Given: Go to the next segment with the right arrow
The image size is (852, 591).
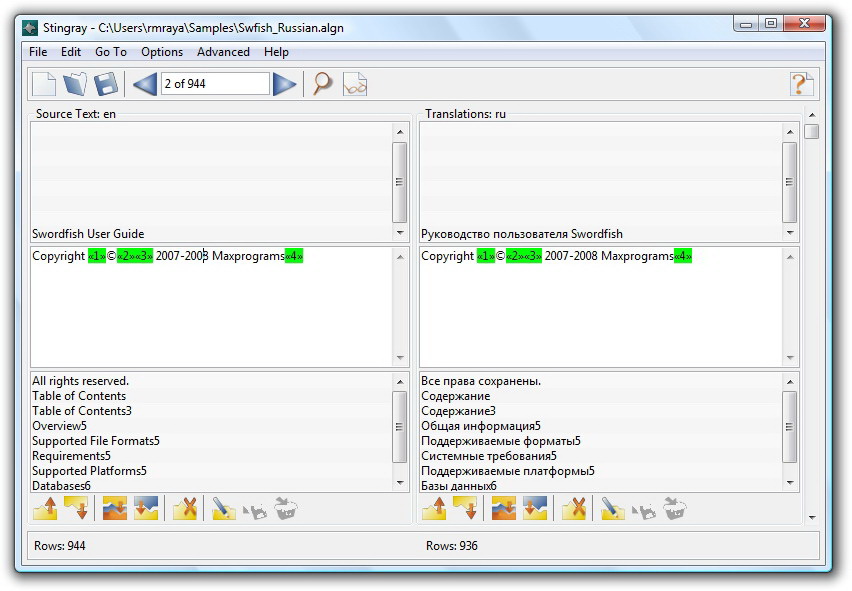Looking at the screenshot, I should pyautogui.click(x=284, y=84).
